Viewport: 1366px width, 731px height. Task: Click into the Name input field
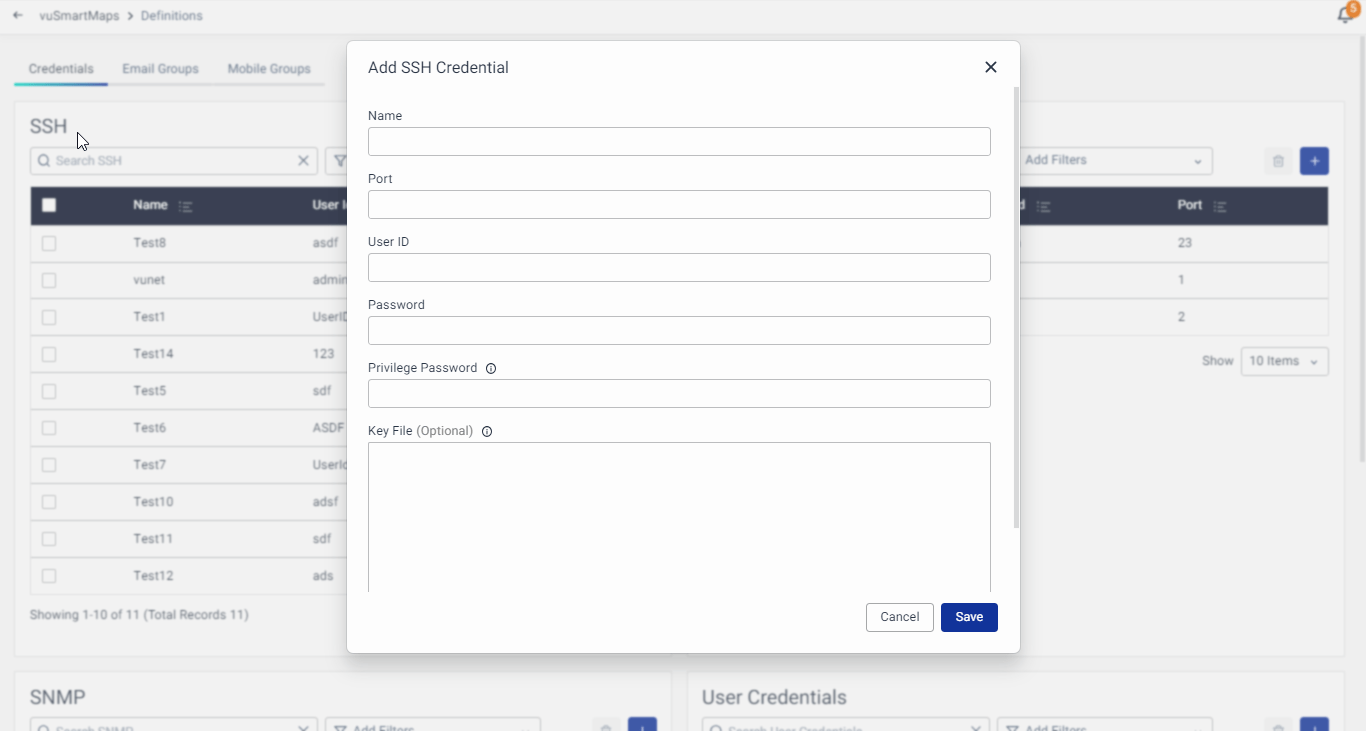679,141
